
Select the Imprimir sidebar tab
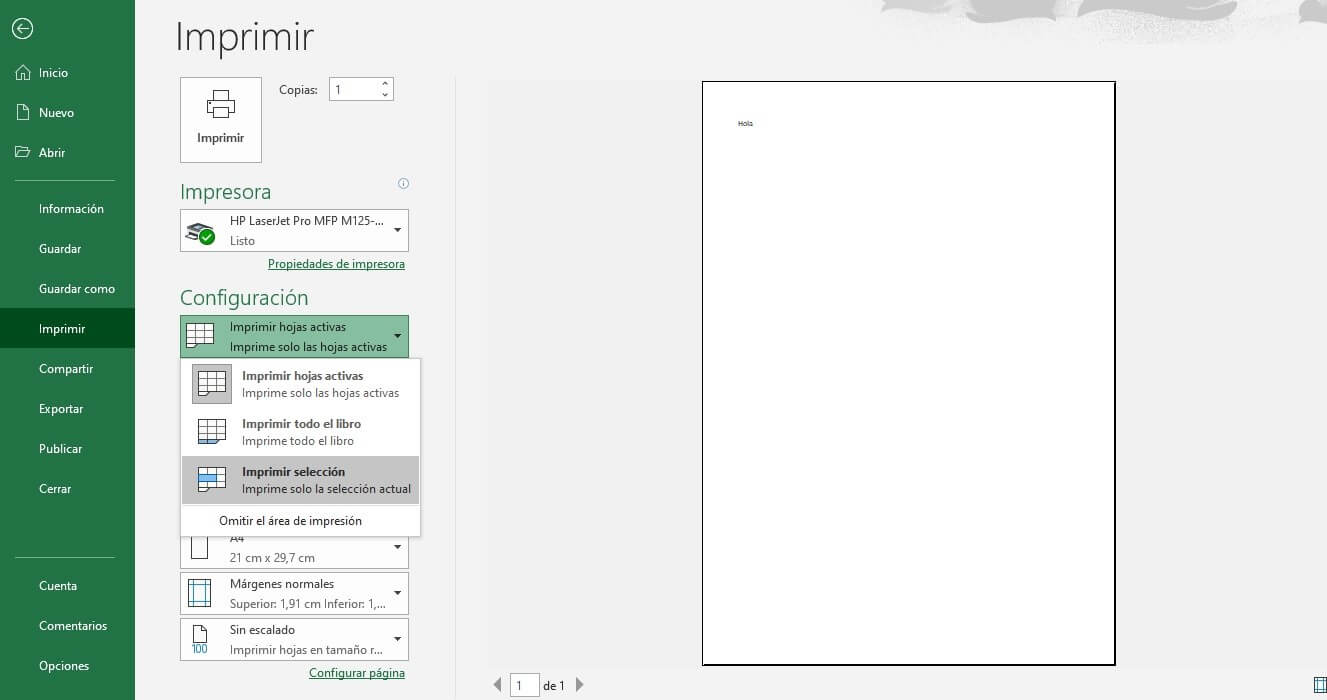[x=67, y=328]
